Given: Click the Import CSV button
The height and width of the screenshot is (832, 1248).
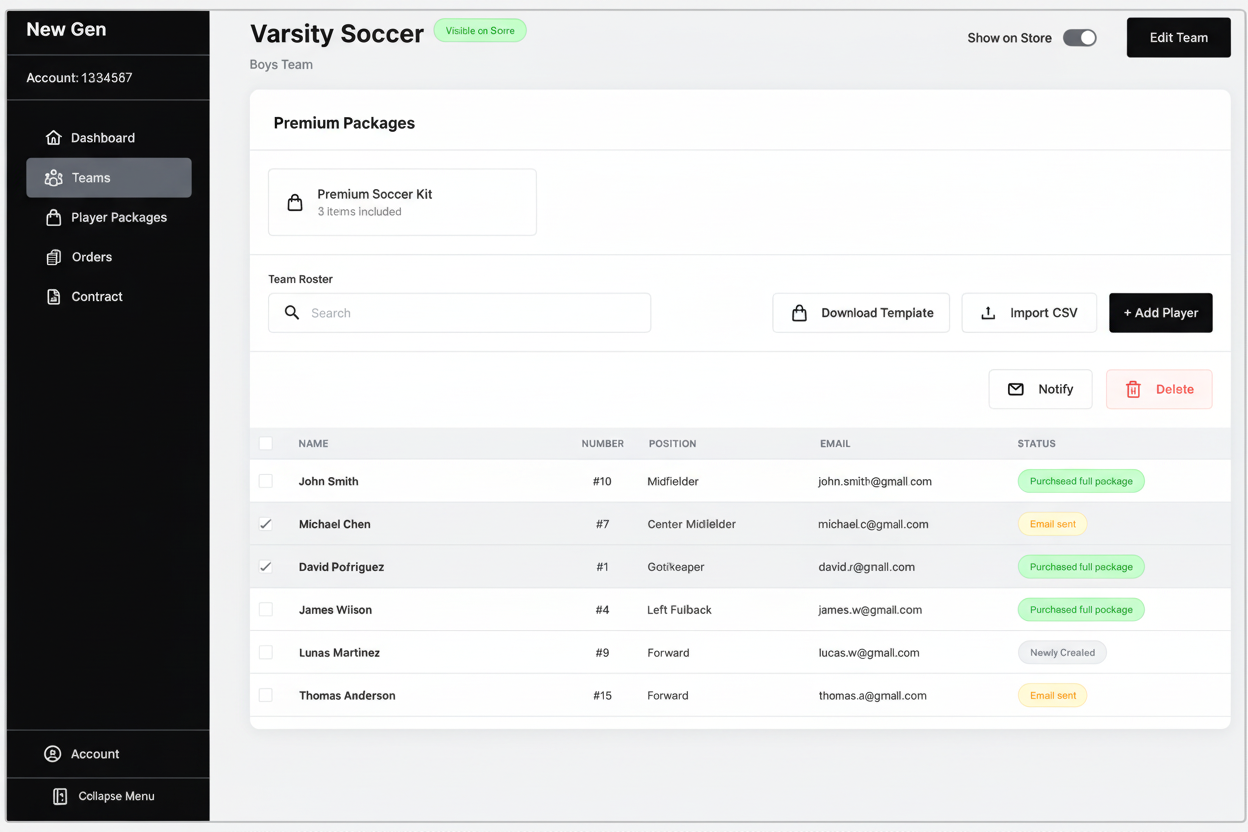Looking at the screenshot, I should (x=1029, y=313).
